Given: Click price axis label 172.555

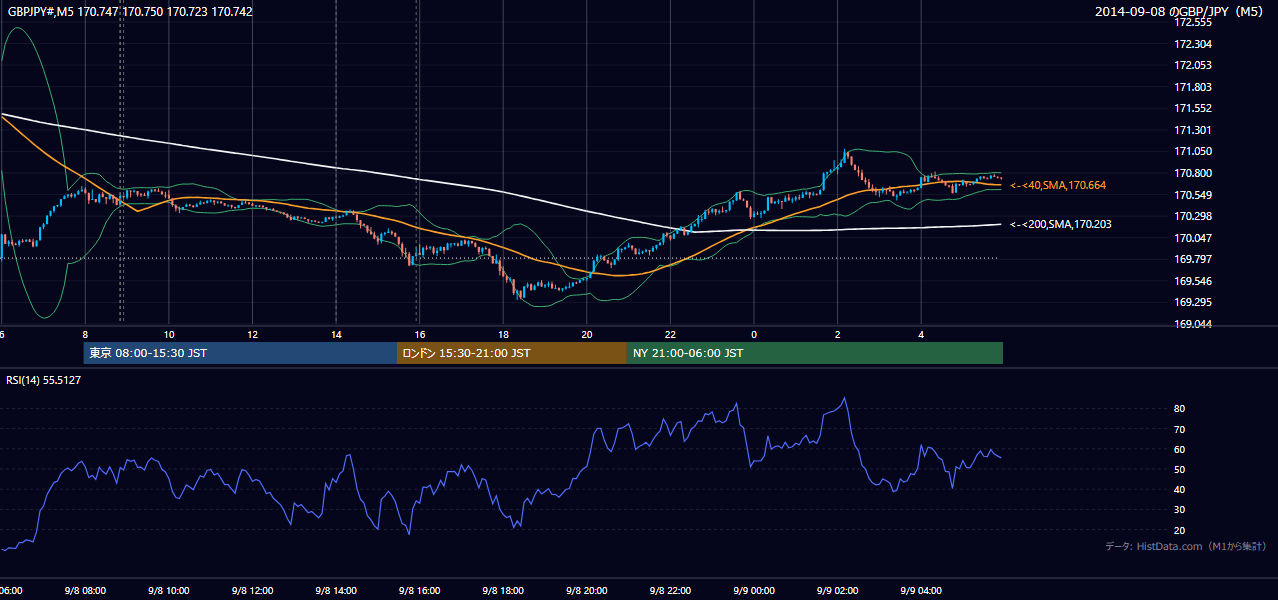Looking at the screenshot, I should tap(1193, 22).
